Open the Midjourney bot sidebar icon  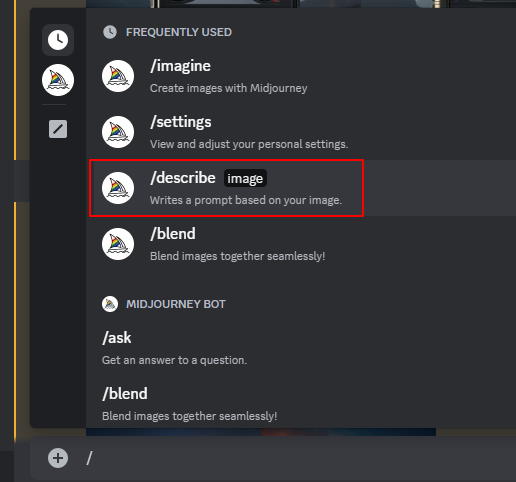coord(58,80)
